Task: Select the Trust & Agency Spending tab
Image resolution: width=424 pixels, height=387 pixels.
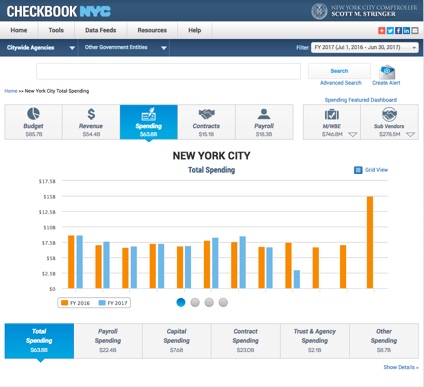Action: point(315,341)
